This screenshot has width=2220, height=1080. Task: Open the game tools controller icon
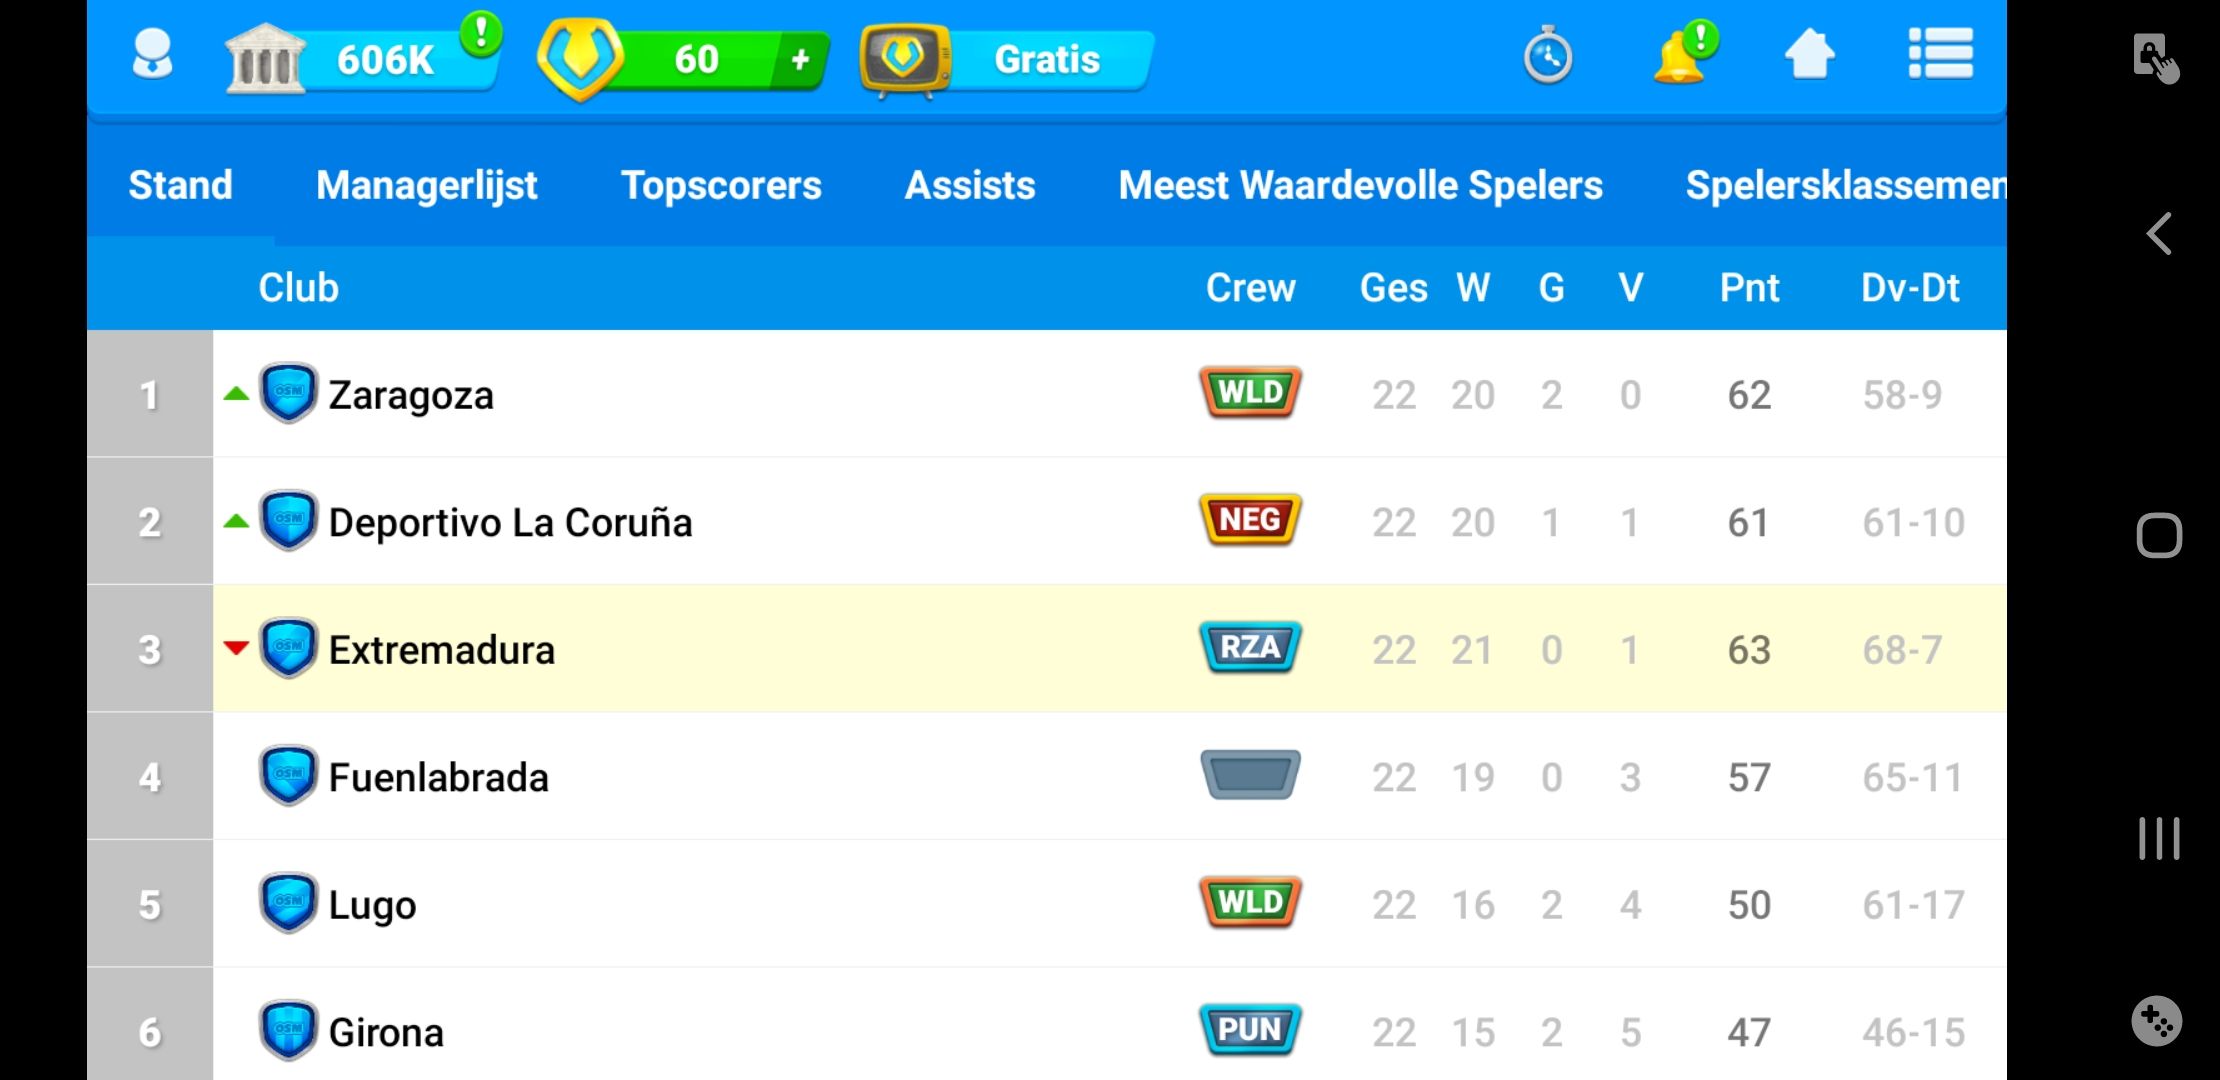(2157, 1021)
